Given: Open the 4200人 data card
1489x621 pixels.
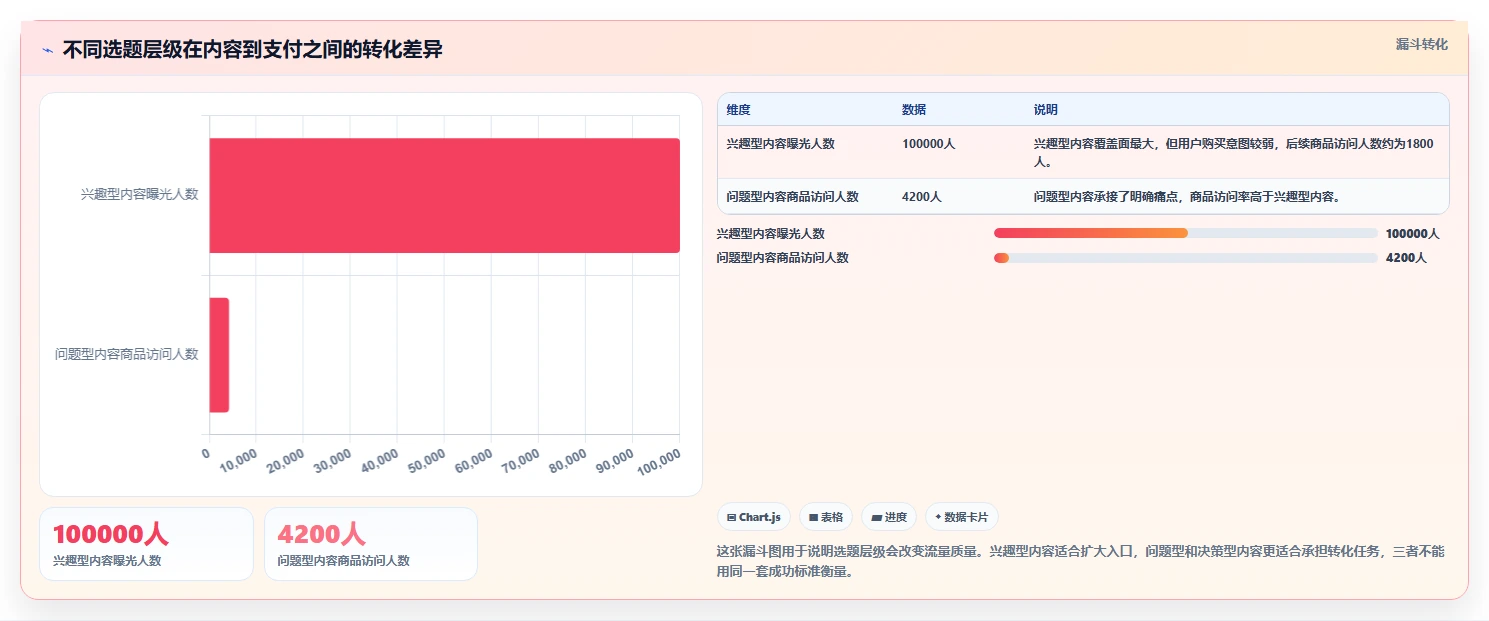Looking at the screenshot, I should point(371,544).
